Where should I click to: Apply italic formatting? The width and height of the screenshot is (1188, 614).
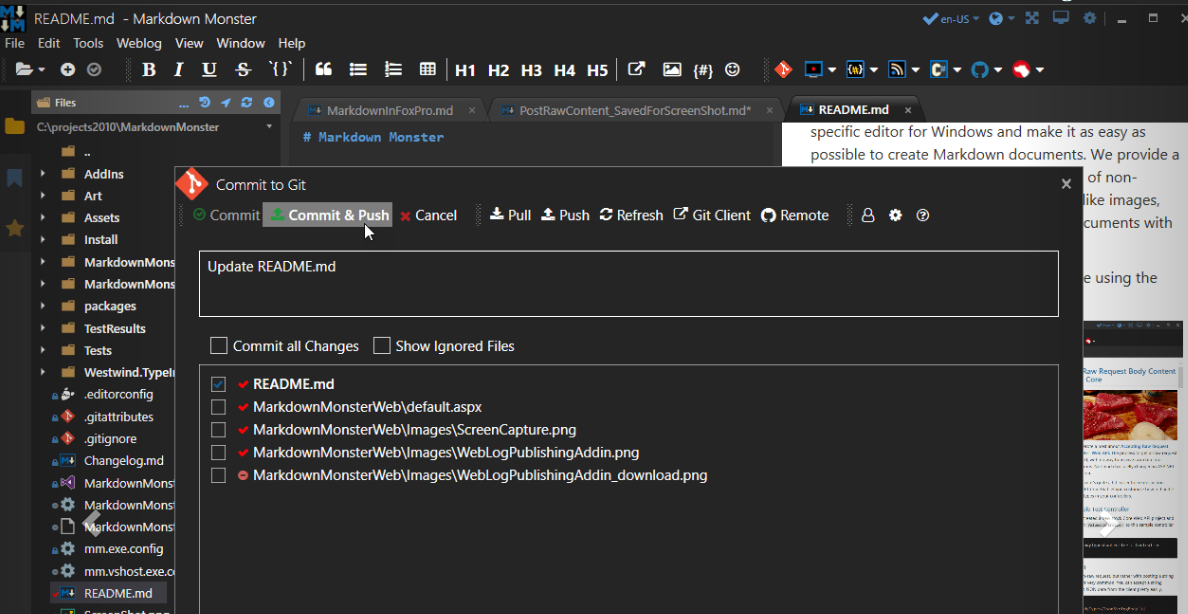179,70
